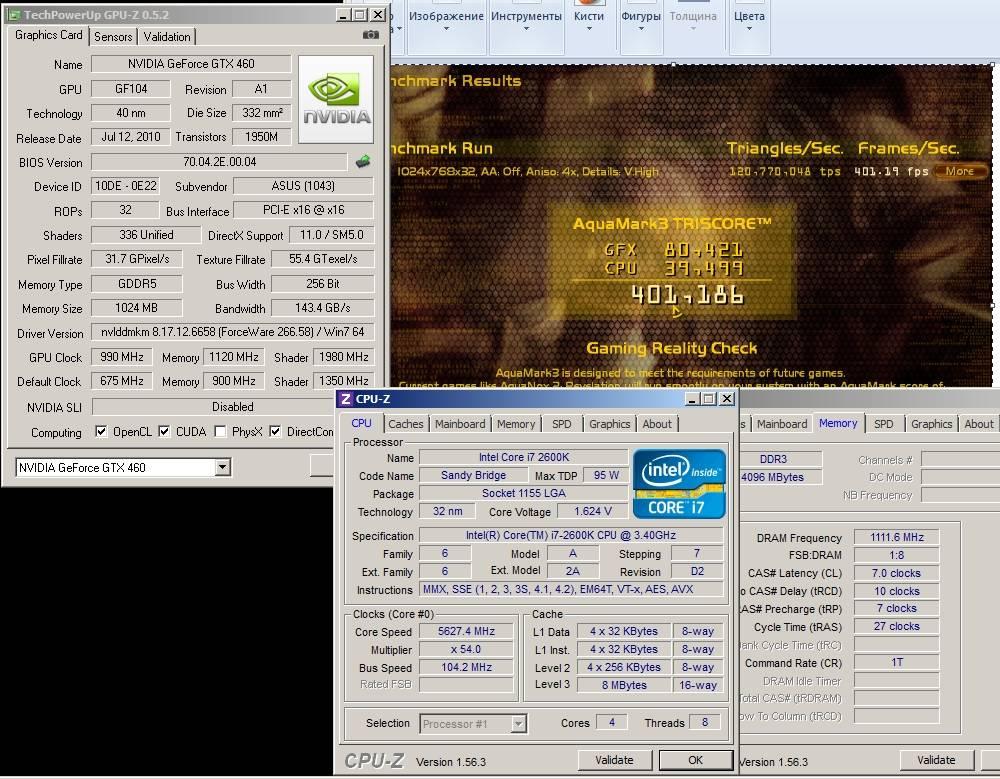Image resolution: width=1000 pixels, height=779 pixels.
Task: Click the BIOS Version field
Action: 219,162
